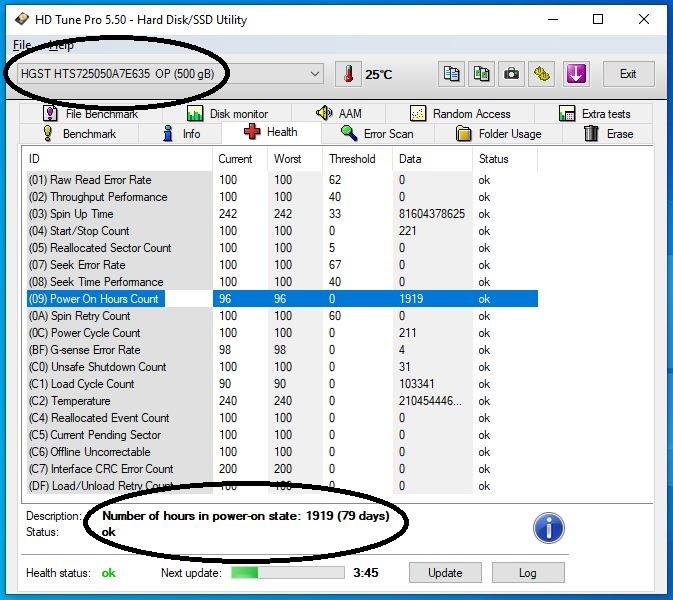Click the 103341 data value

416,384
